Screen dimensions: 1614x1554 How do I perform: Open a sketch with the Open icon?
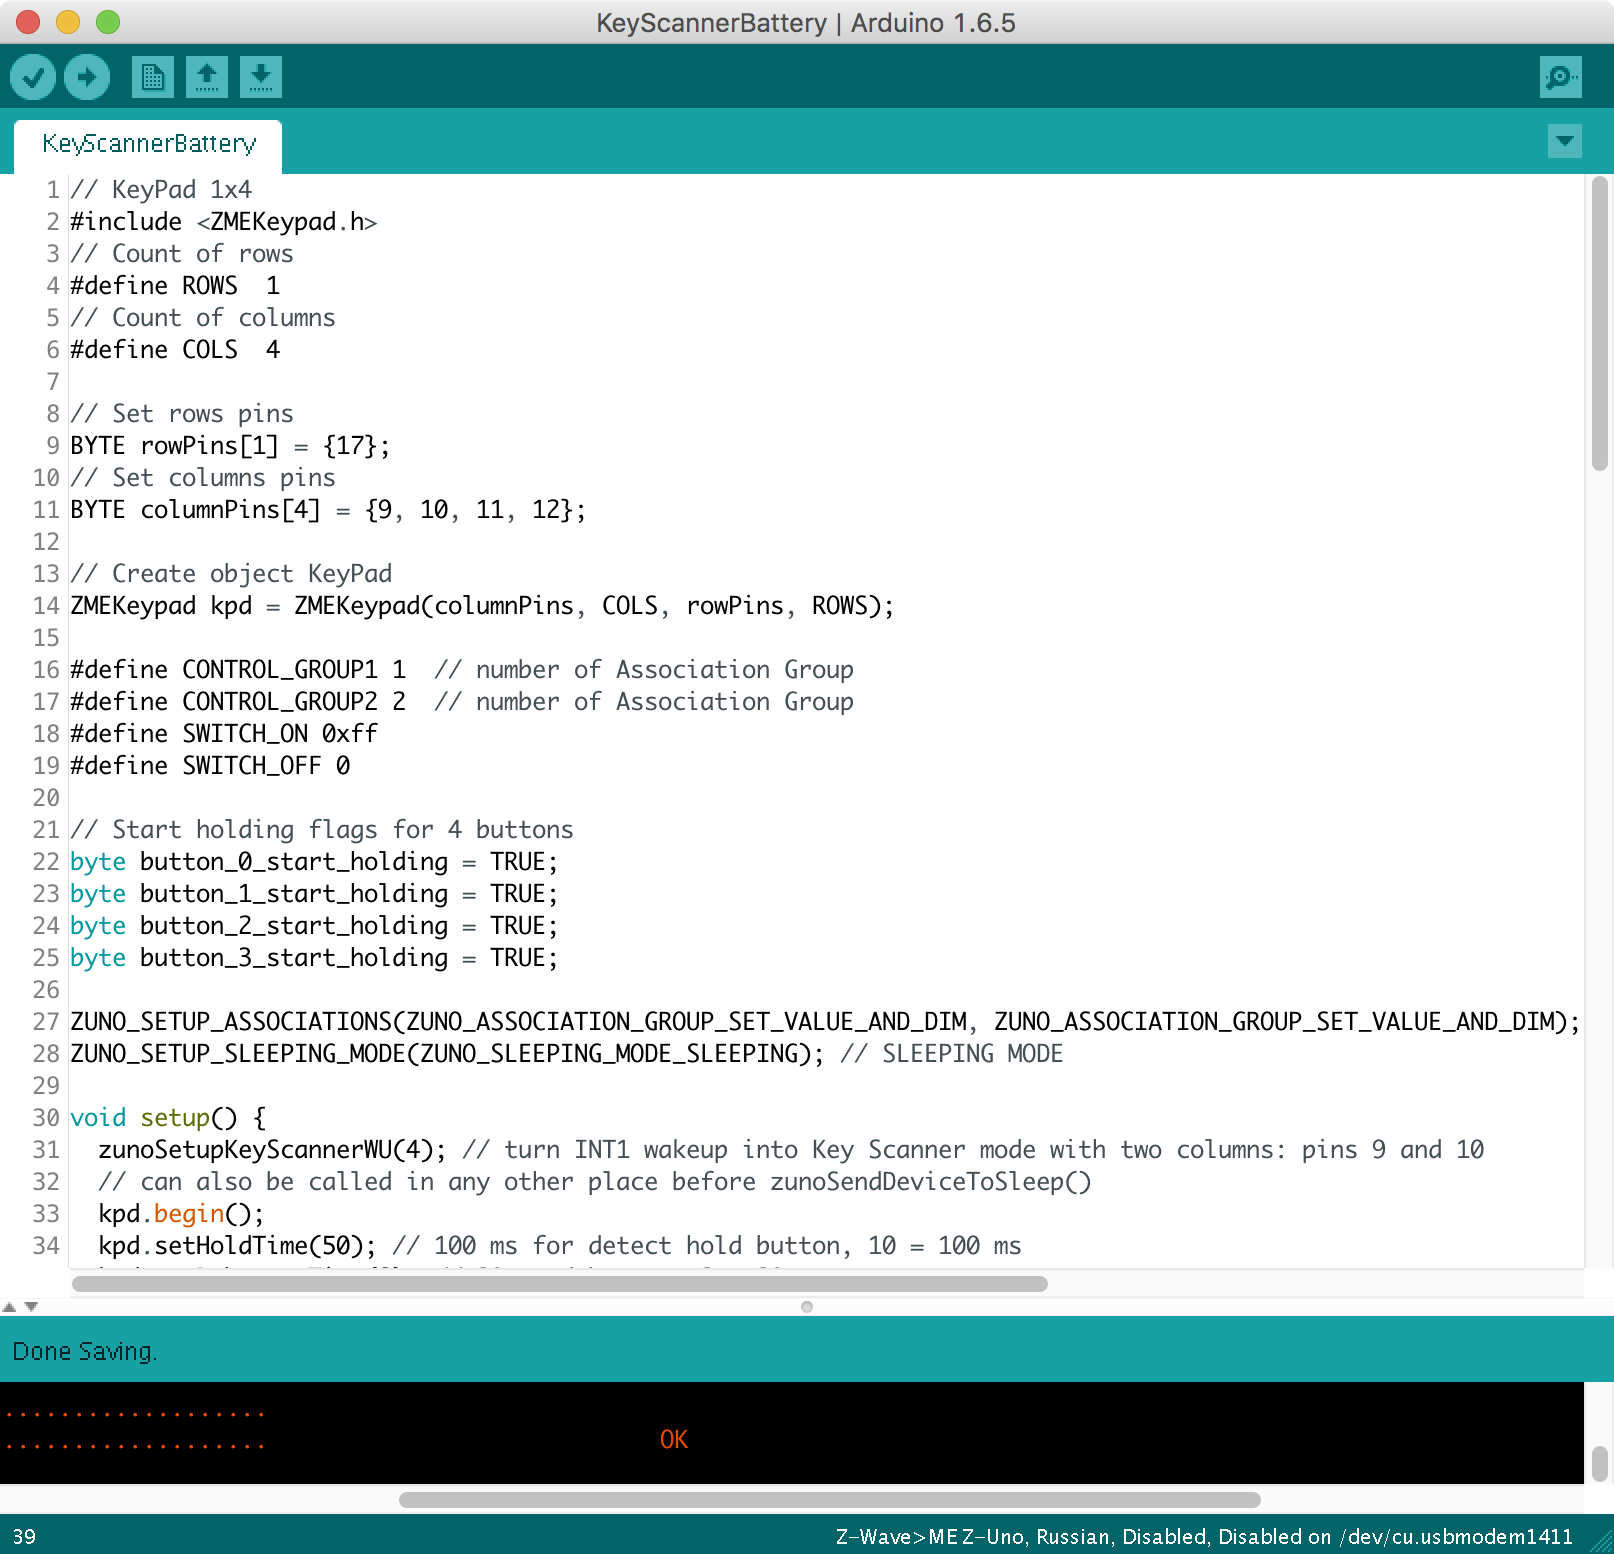207,77
